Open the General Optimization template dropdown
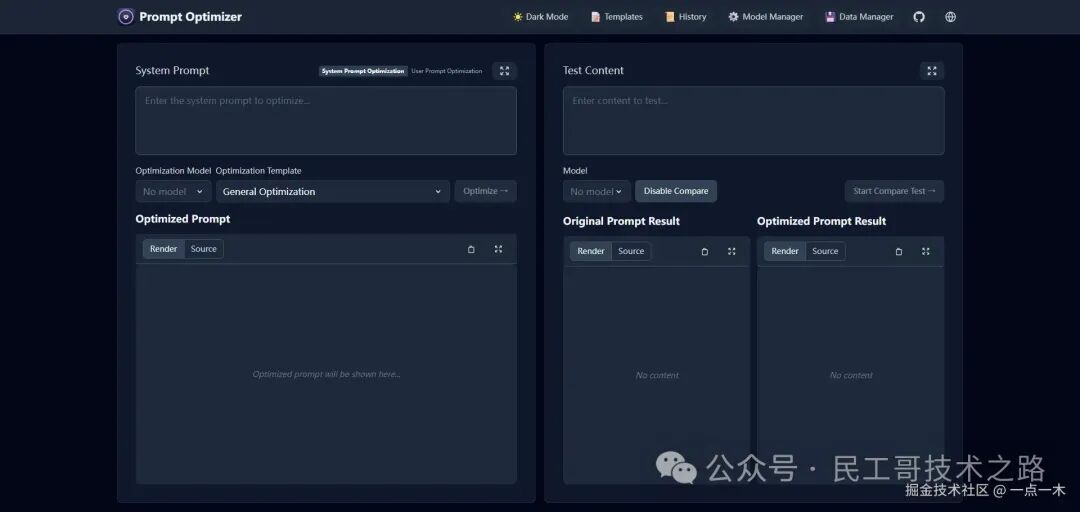The image size is (1080, 512). (x=333, y=192)
